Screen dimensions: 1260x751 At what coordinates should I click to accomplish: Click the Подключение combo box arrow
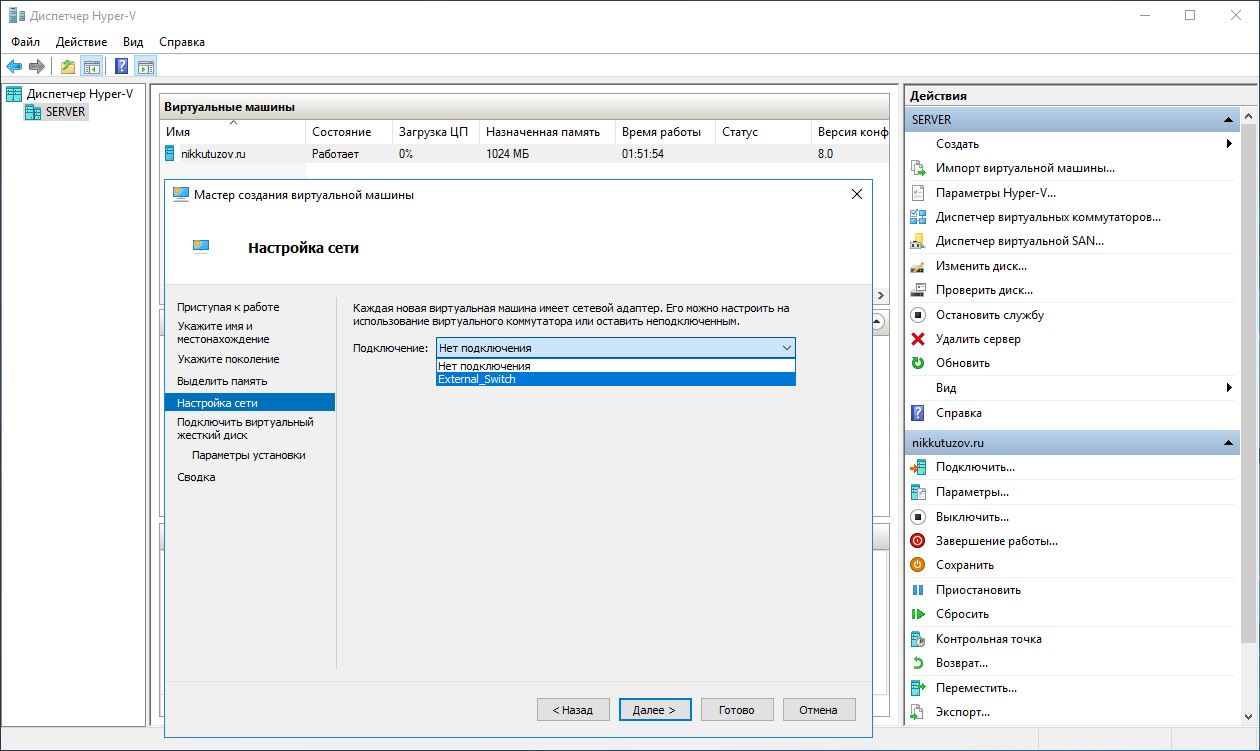tap(786, 348)
